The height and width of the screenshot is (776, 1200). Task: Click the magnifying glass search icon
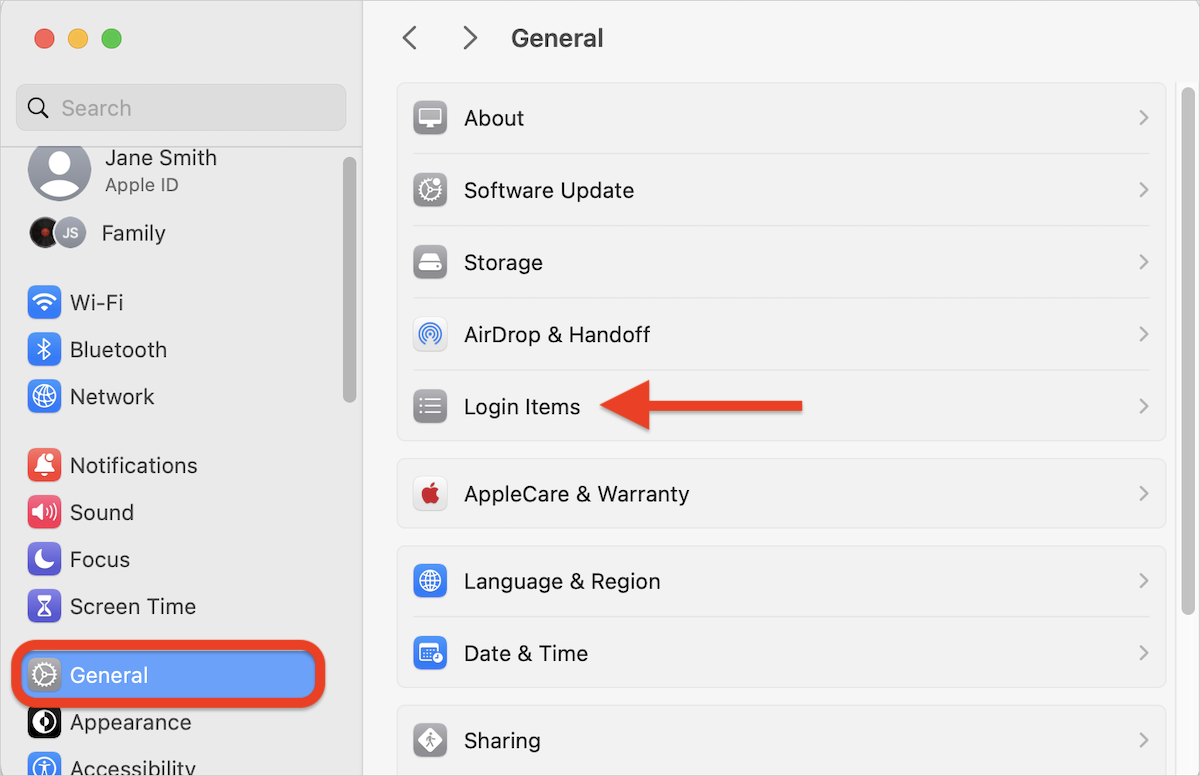(x=38, y=108)
